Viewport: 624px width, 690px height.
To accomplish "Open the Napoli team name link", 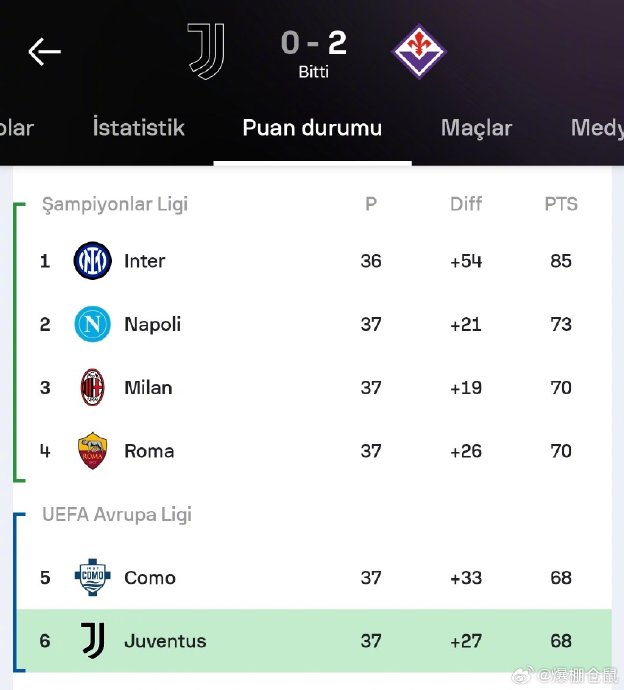I will [152, 325].
